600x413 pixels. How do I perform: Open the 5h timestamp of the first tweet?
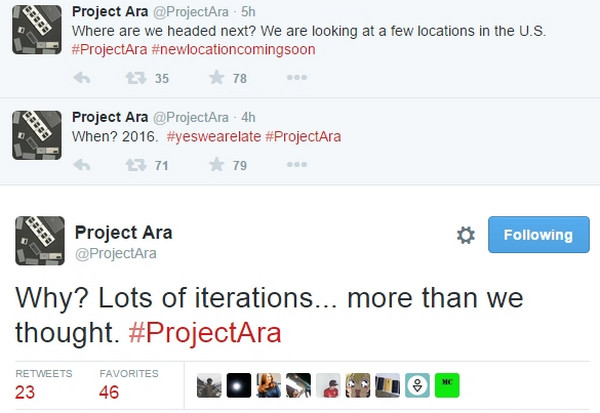249,12
